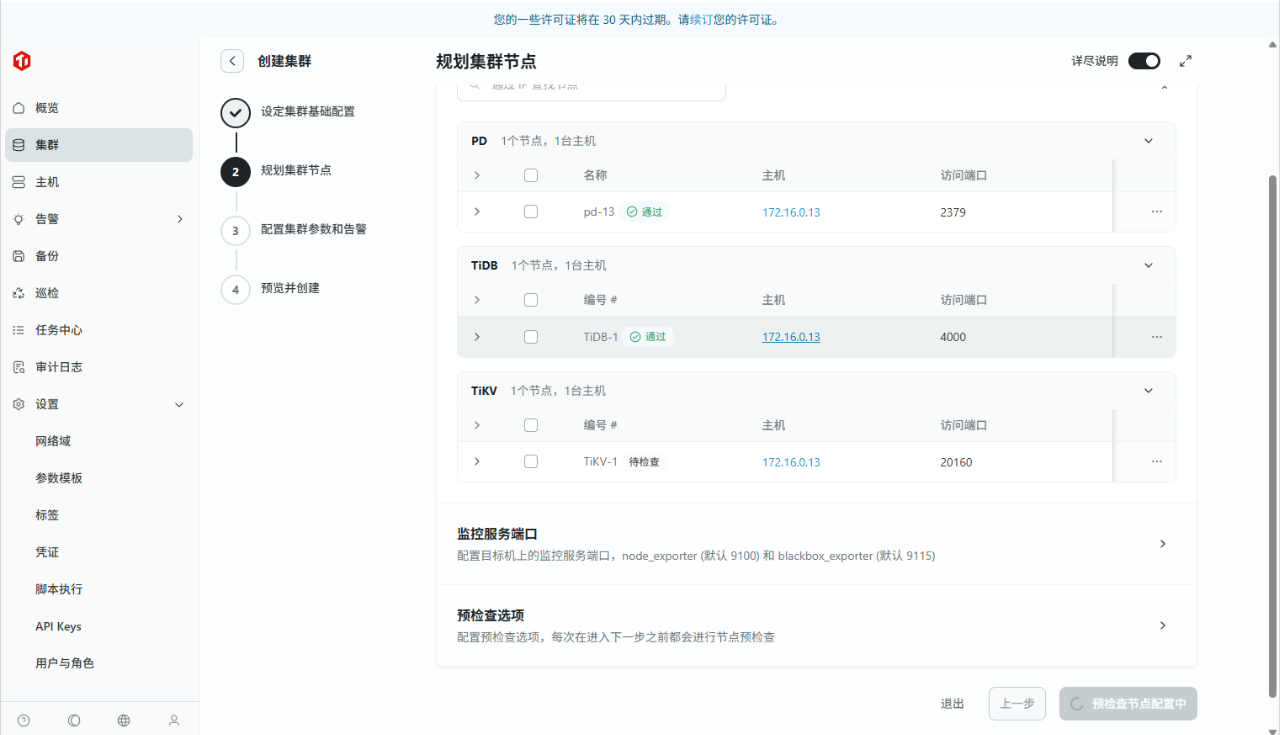Click the page vertical scrollbar
Viewport: 1280px width, 735px height.
[x=1273, y=435]
